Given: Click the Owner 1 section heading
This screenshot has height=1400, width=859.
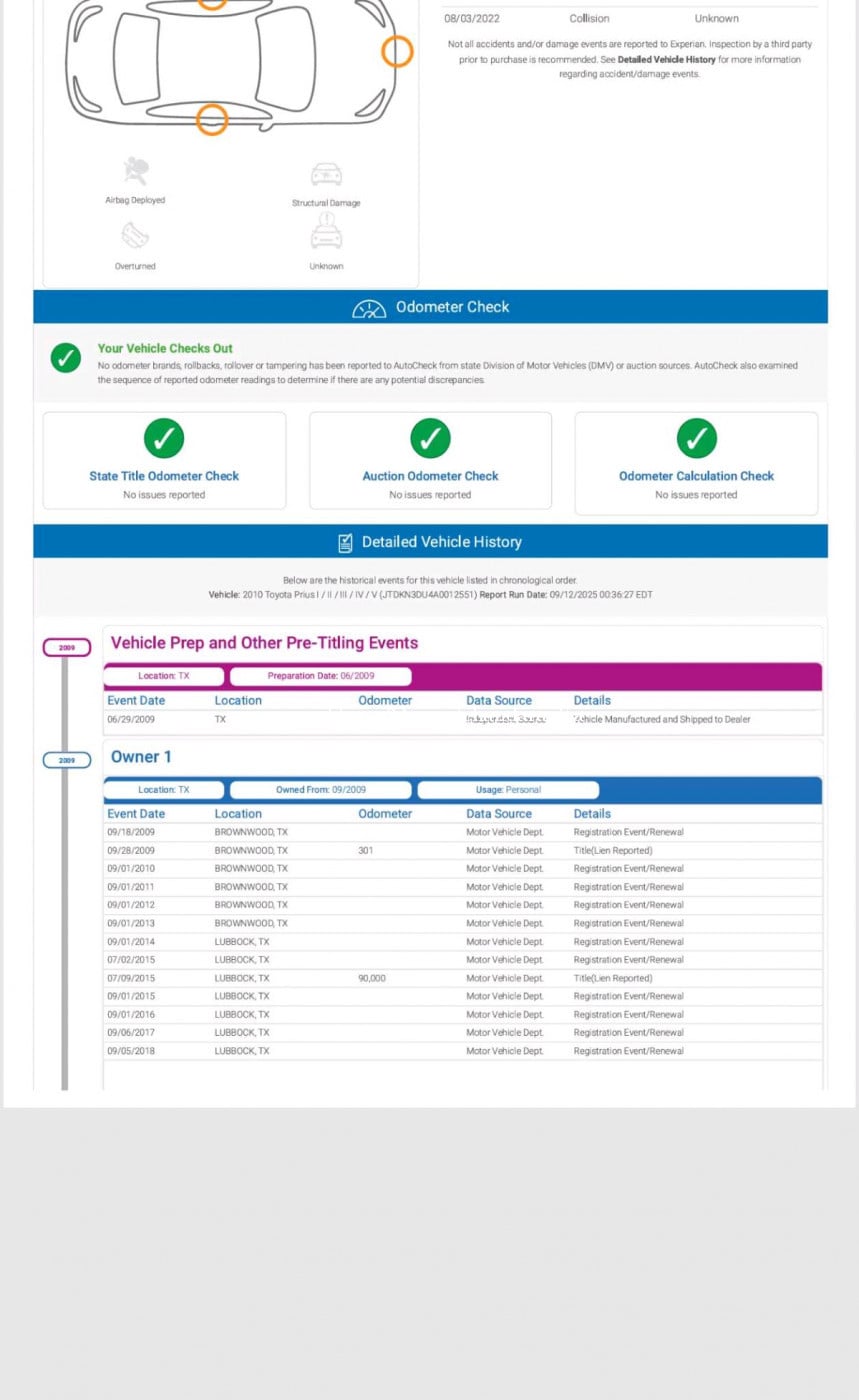Looking at the screenshot, I should coord(141,757).
